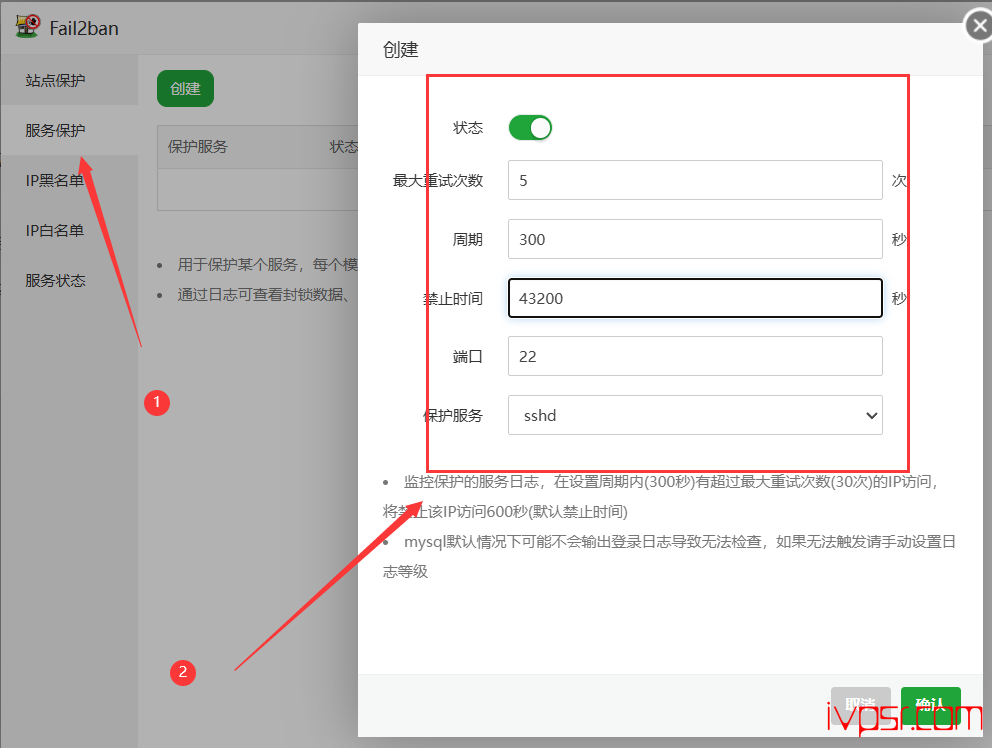Toggle the 状态 switch off
This screenshot has width=992, height=748.
530,128
